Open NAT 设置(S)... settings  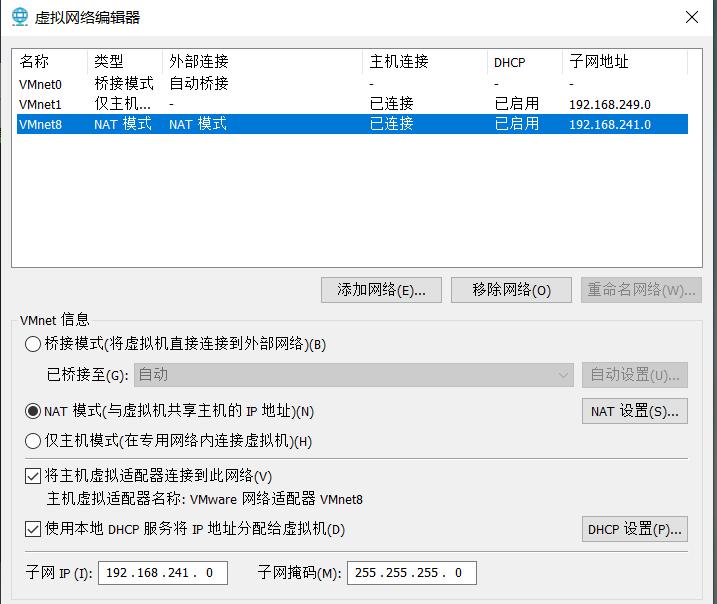(x=635, y=411)
